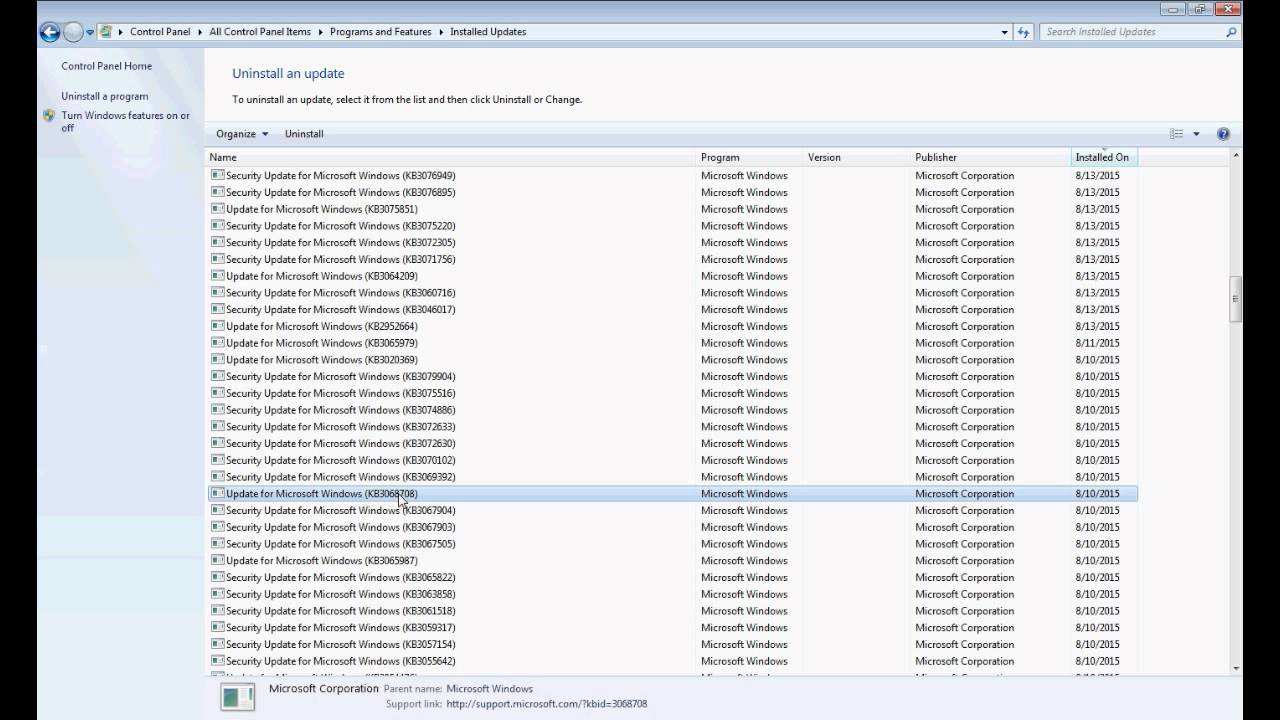Screen dimensions: 1280x720
Task: Open Control Panel Home link
Action: point(106,66)
